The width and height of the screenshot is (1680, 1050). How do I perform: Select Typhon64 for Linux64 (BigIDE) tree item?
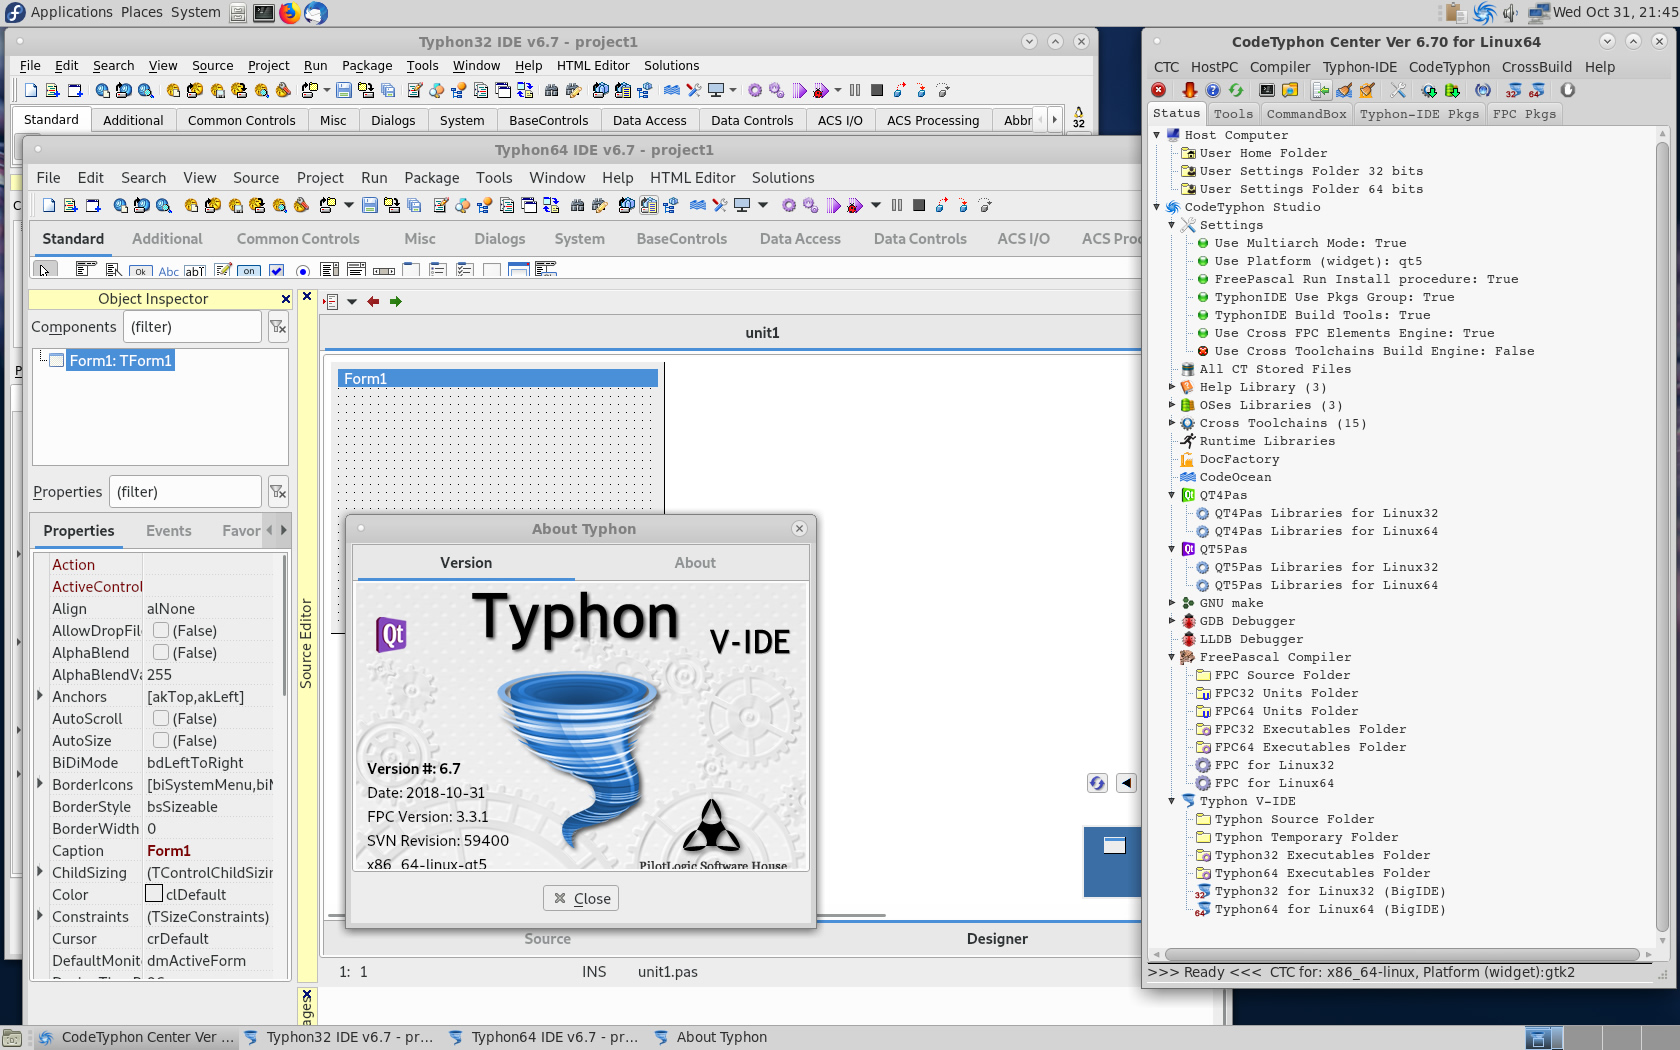(1330, 909)
